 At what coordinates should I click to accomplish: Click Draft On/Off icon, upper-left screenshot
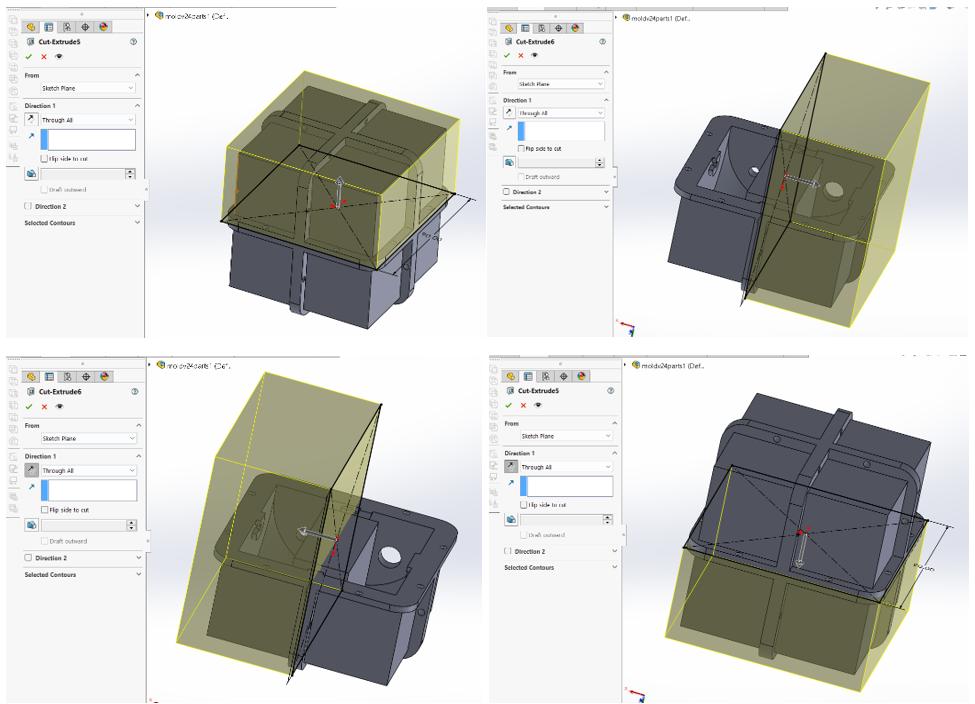[32, 174]
